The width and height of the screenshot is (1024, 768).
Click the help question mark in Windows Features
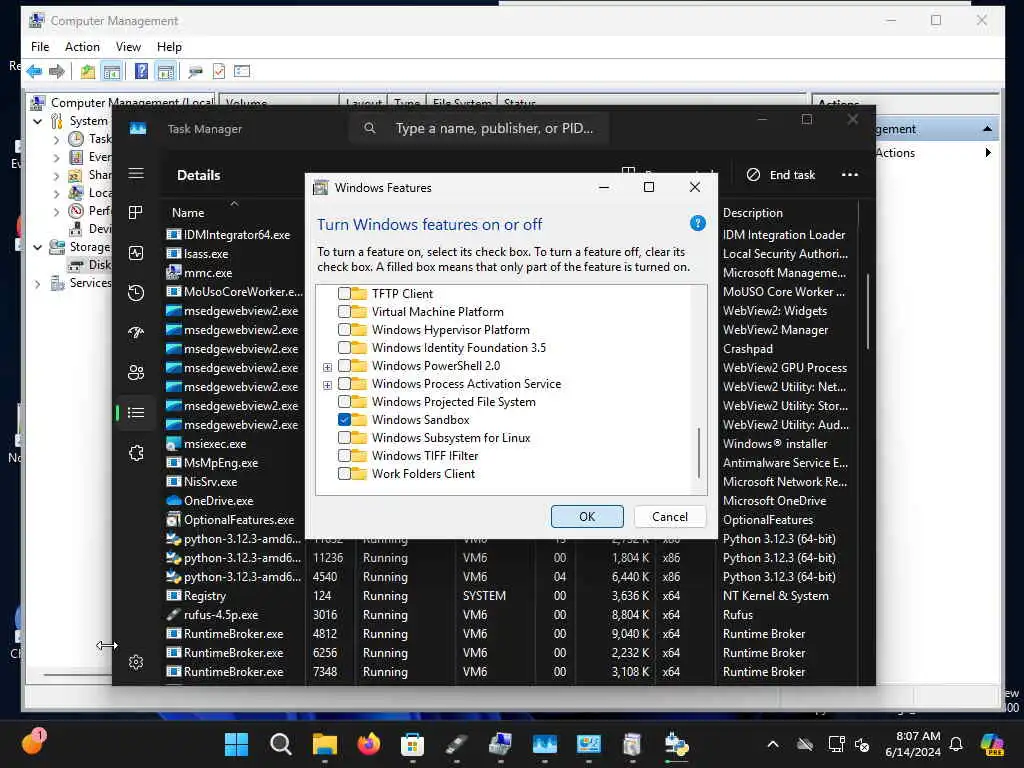pos(697,223)
